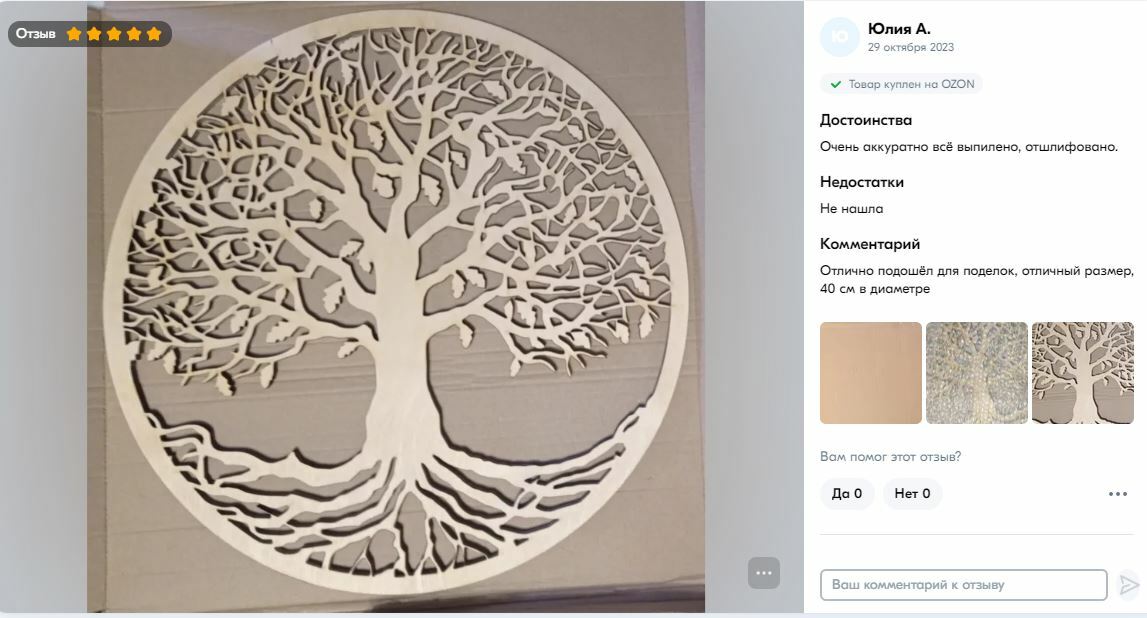Click the Комментарий section heading

click(870, 244)
